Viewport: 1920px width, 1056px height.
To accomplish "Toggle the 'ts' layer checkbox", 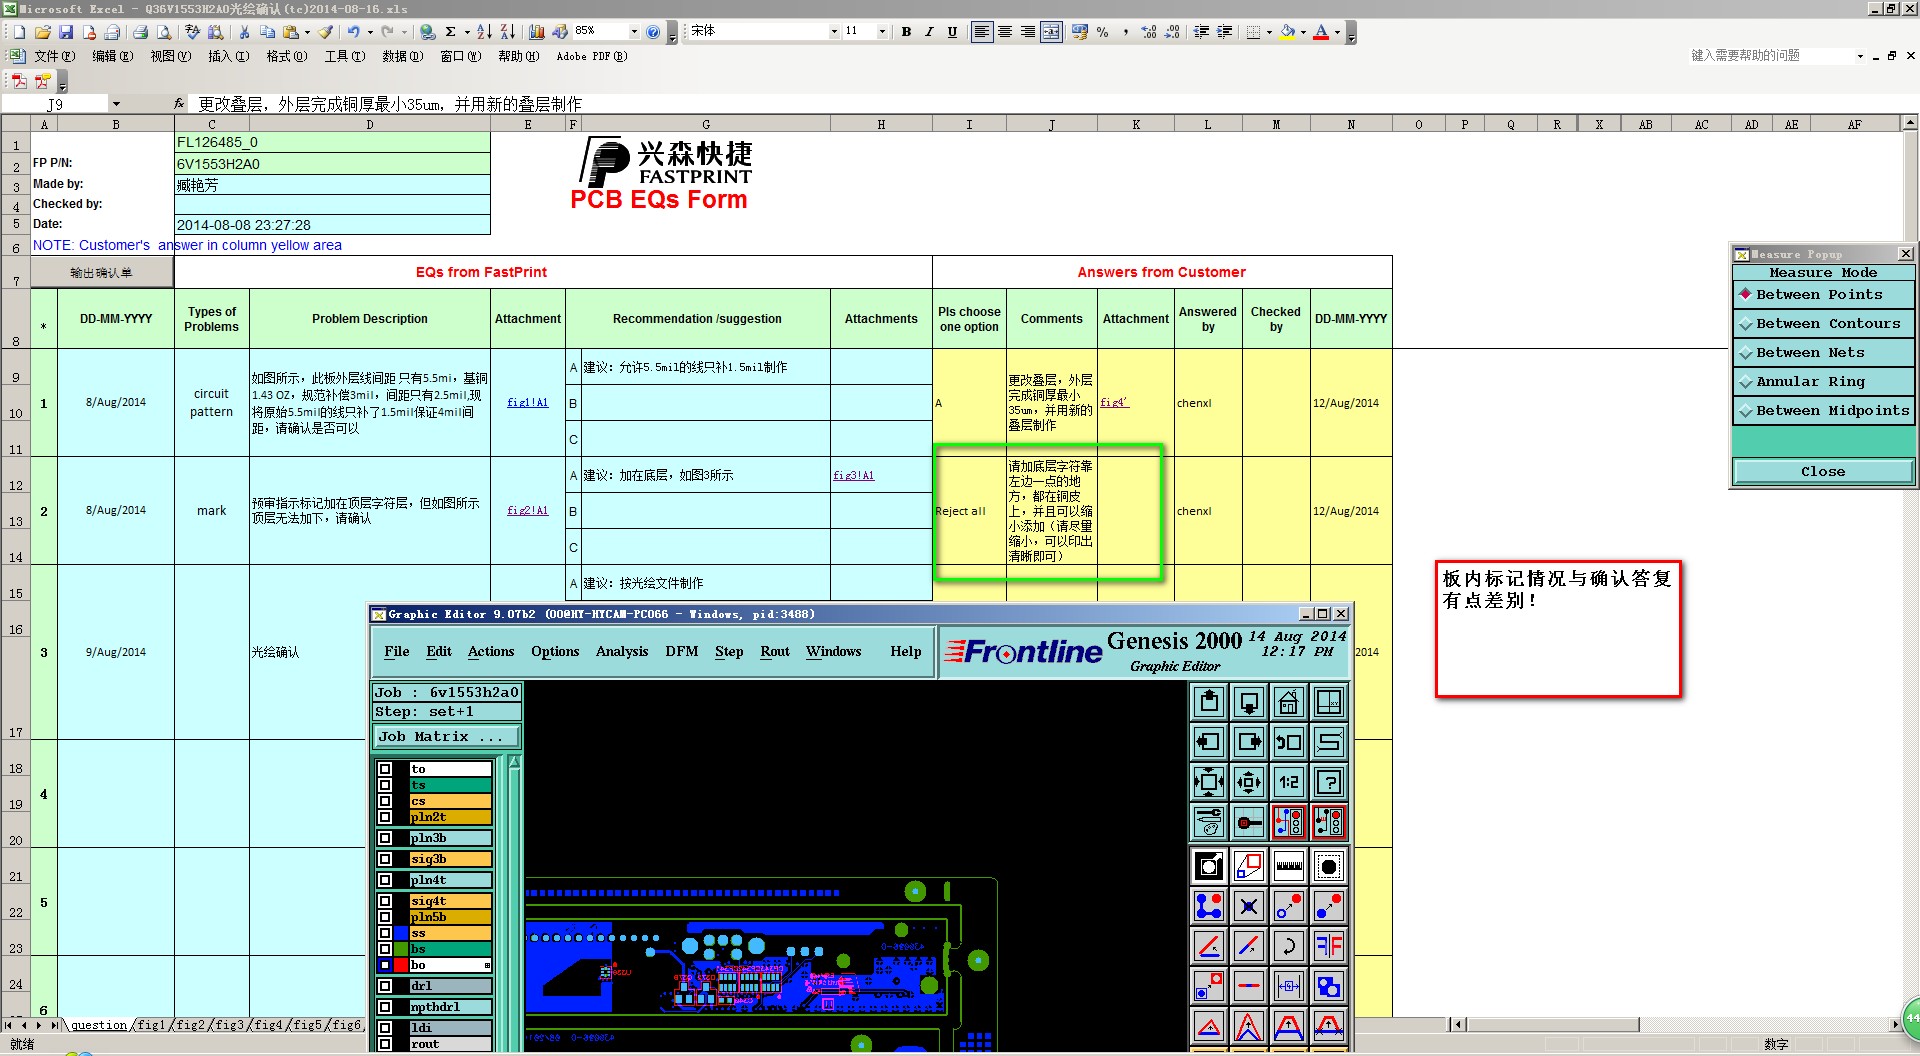I will tap(385, 785).
